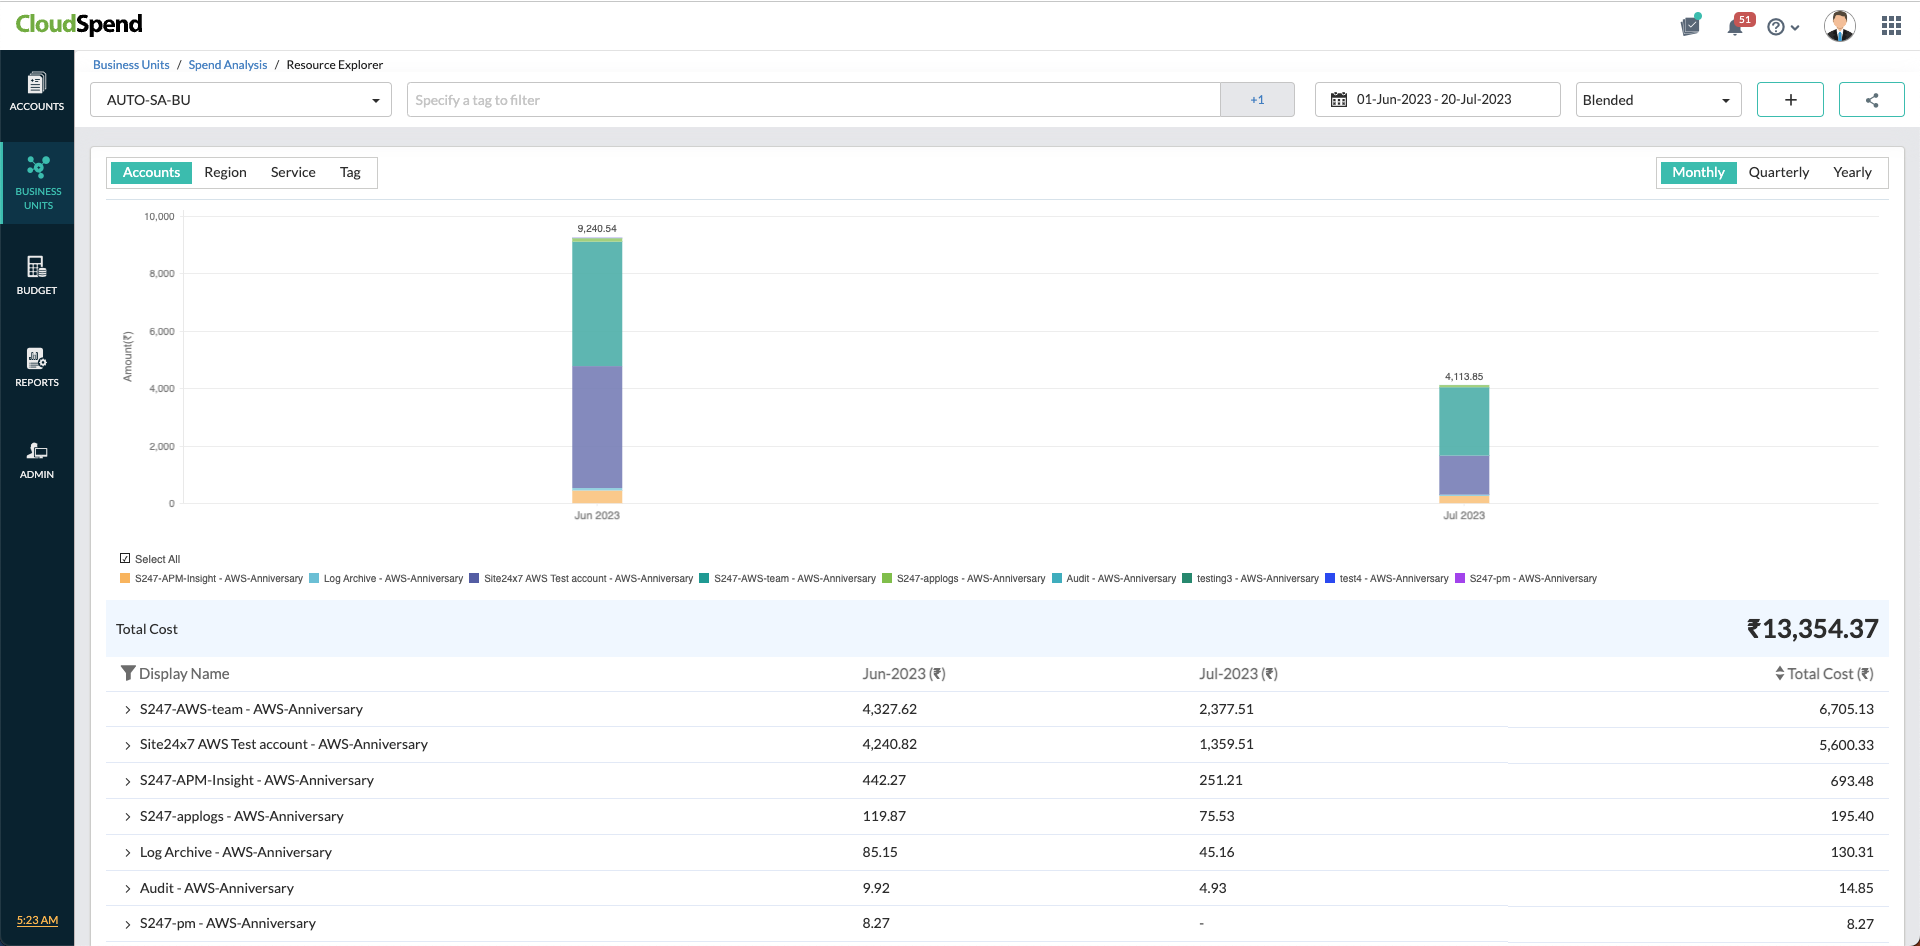Click the filter icon beside Display Name

coord(127,674)
